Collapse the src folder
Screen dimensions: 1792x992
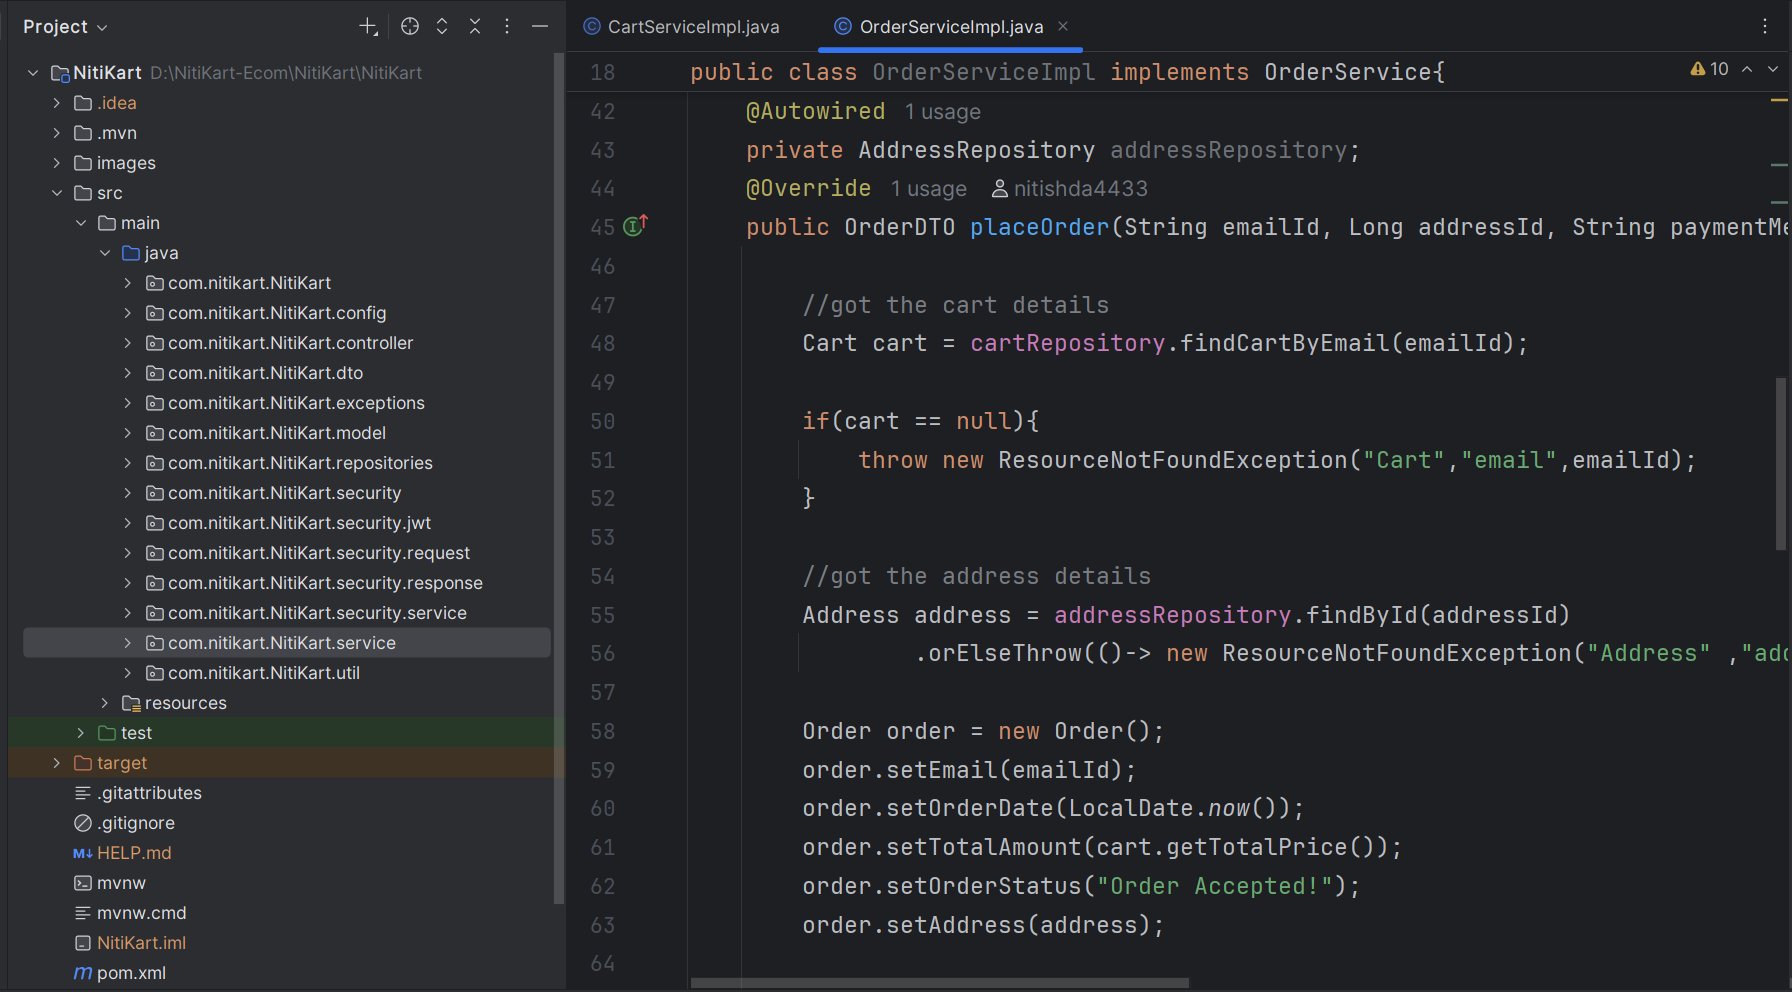click(x=57, y=193)
